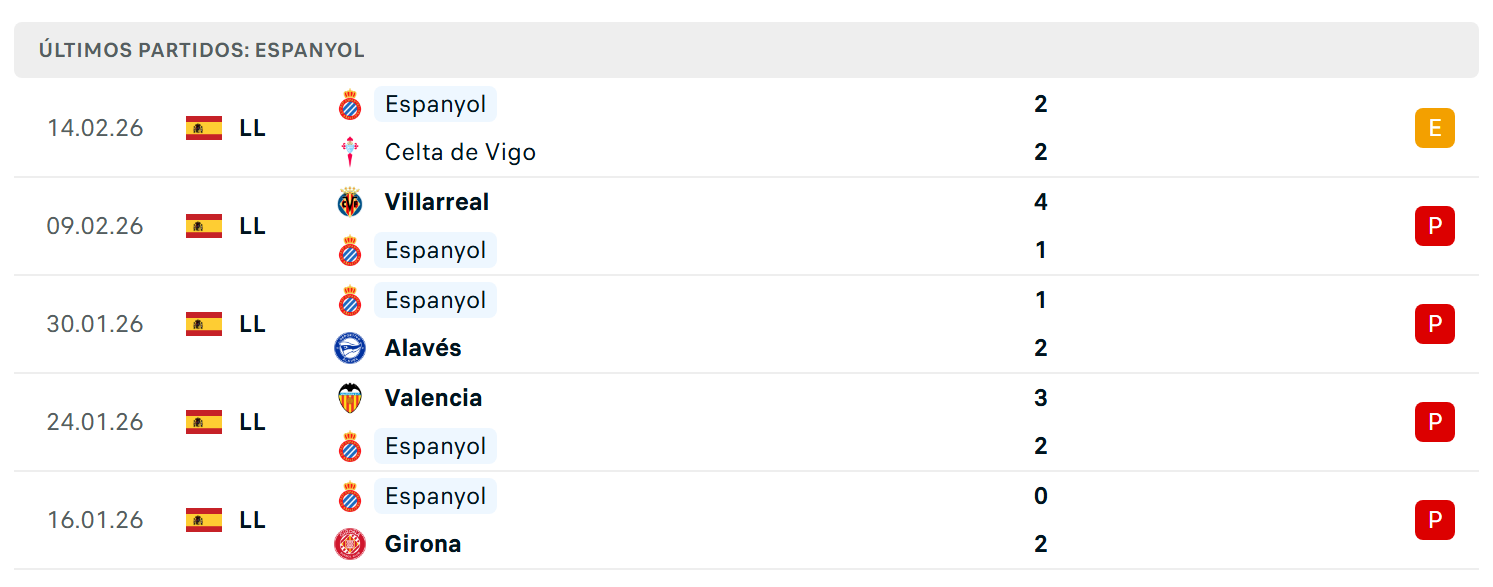This screenshot has height=587, width=1493.
Task: Click the Alavés club crest
Action: pyautogui.click(x=349, y=348)
